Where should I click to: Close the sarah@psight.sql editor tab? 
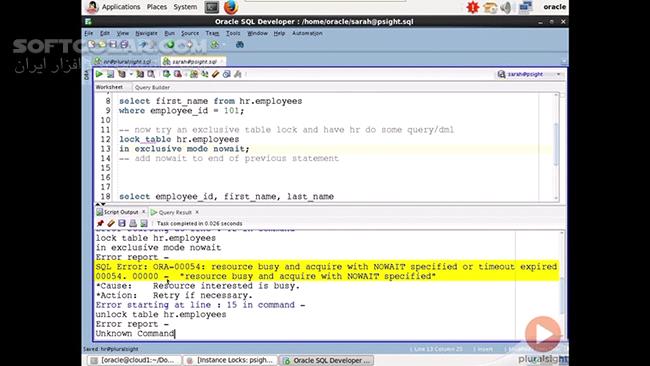[222, 61]
